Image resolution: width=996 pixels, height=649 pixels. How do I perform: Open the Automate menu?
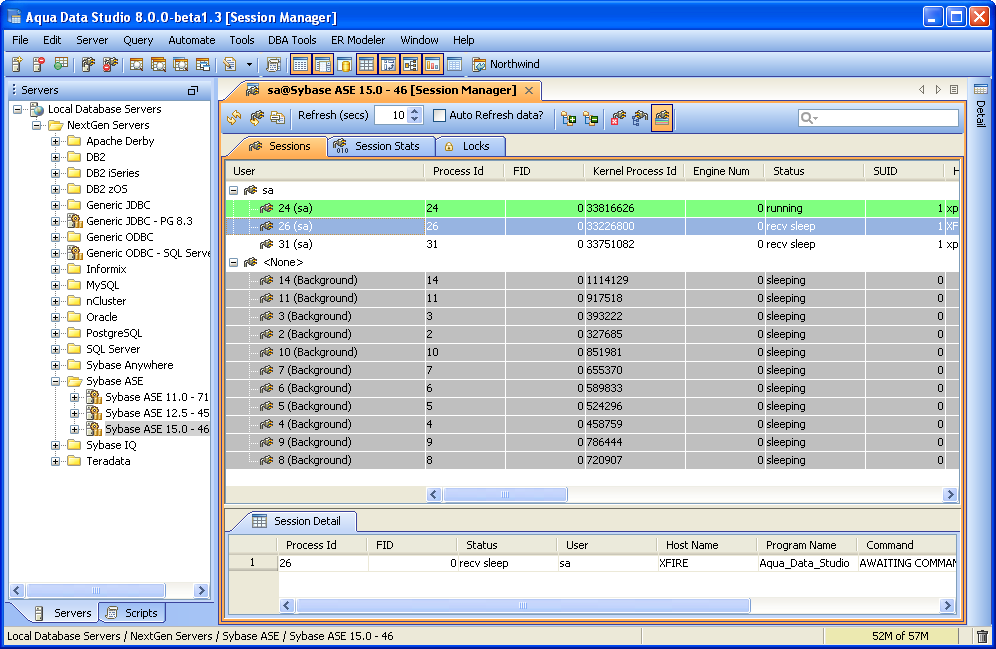[x=191, y=40]
